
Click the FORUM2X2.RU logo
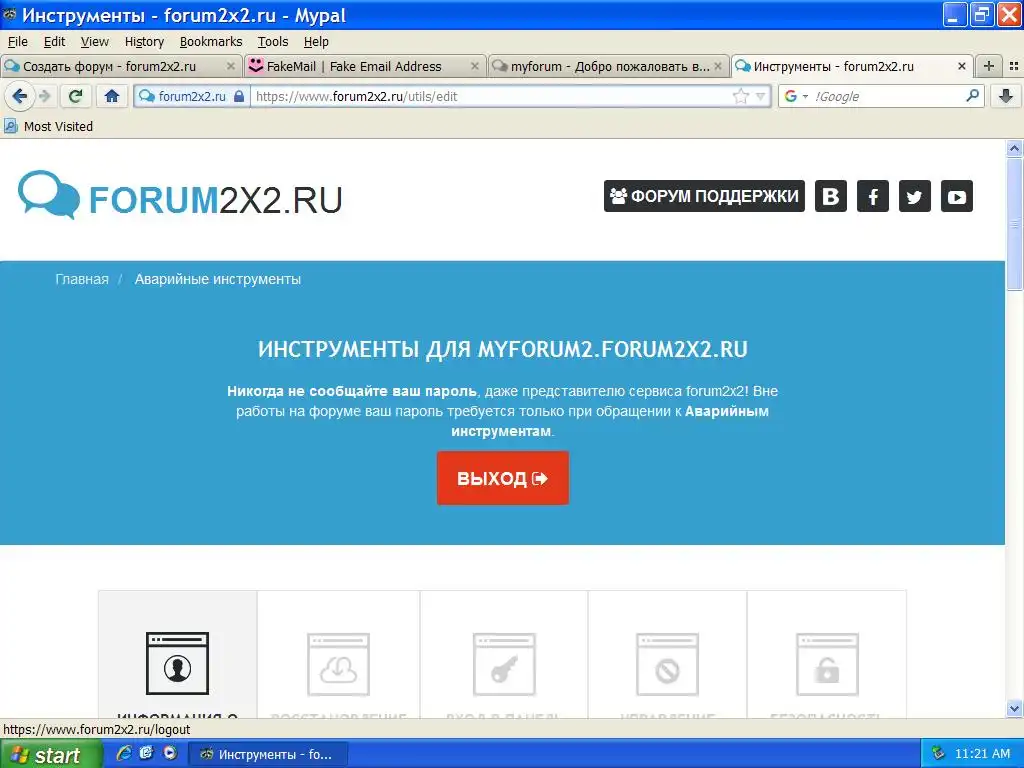click(x=180, y=195)
